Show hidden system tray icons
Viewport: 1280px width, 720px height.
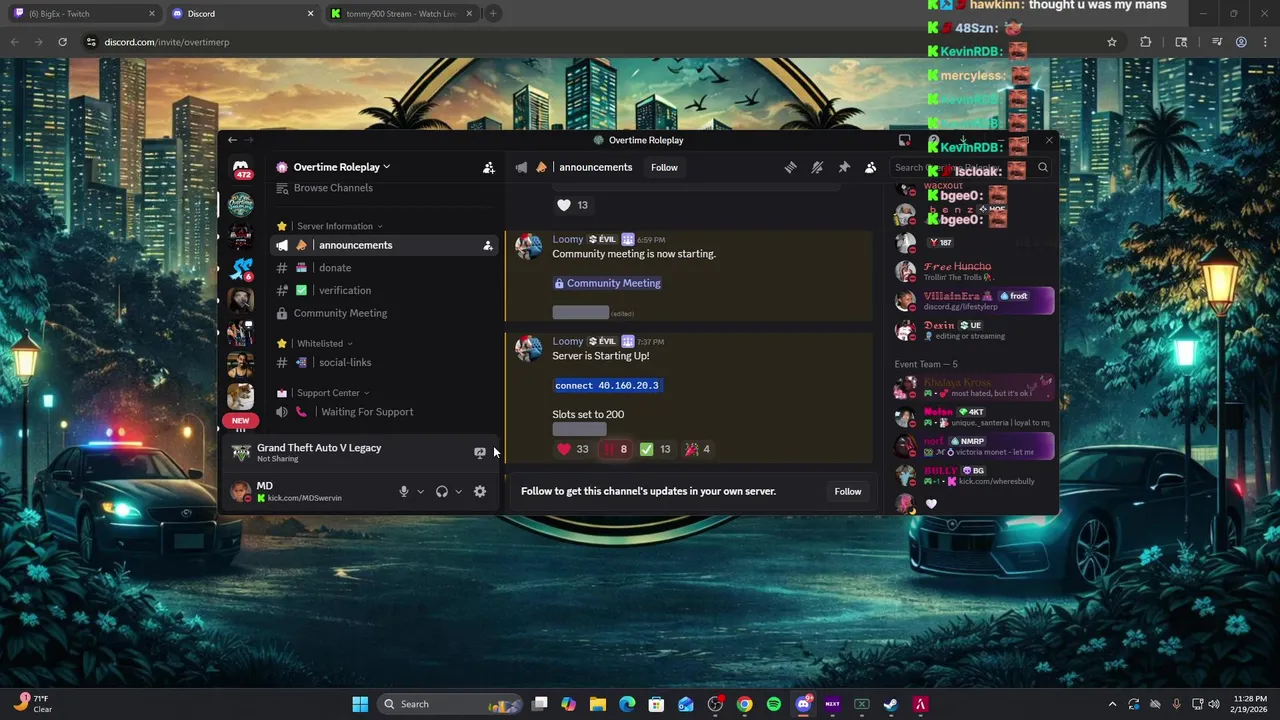(x=1112, y=704)
